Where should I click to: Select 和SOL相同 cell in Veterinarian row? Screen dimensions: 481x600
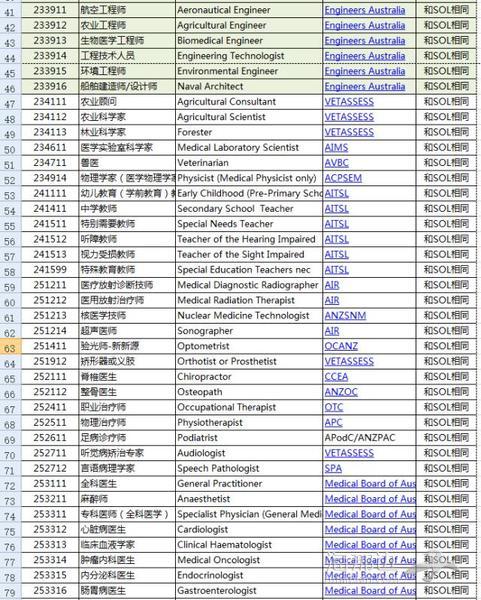tap(446, 163)
